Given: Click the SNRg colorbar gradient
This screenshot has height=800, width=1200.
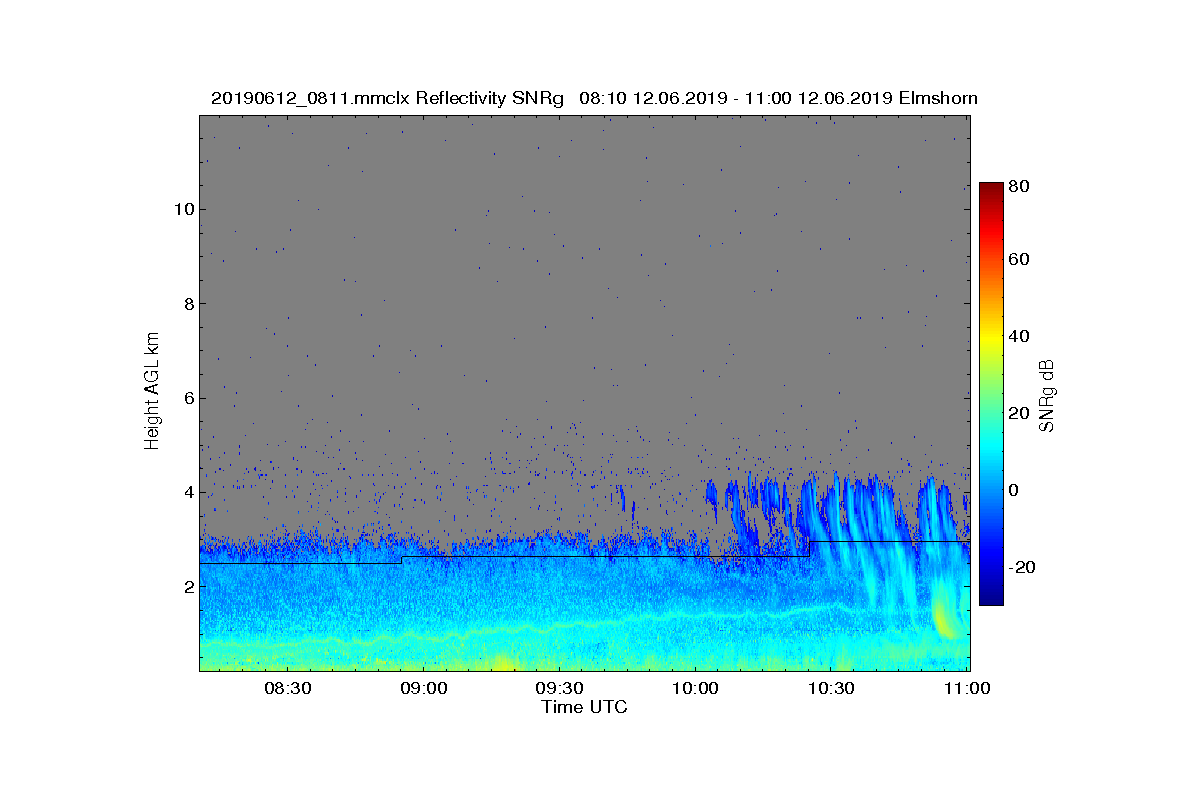Looking at the screenshot, I should 990,394.
